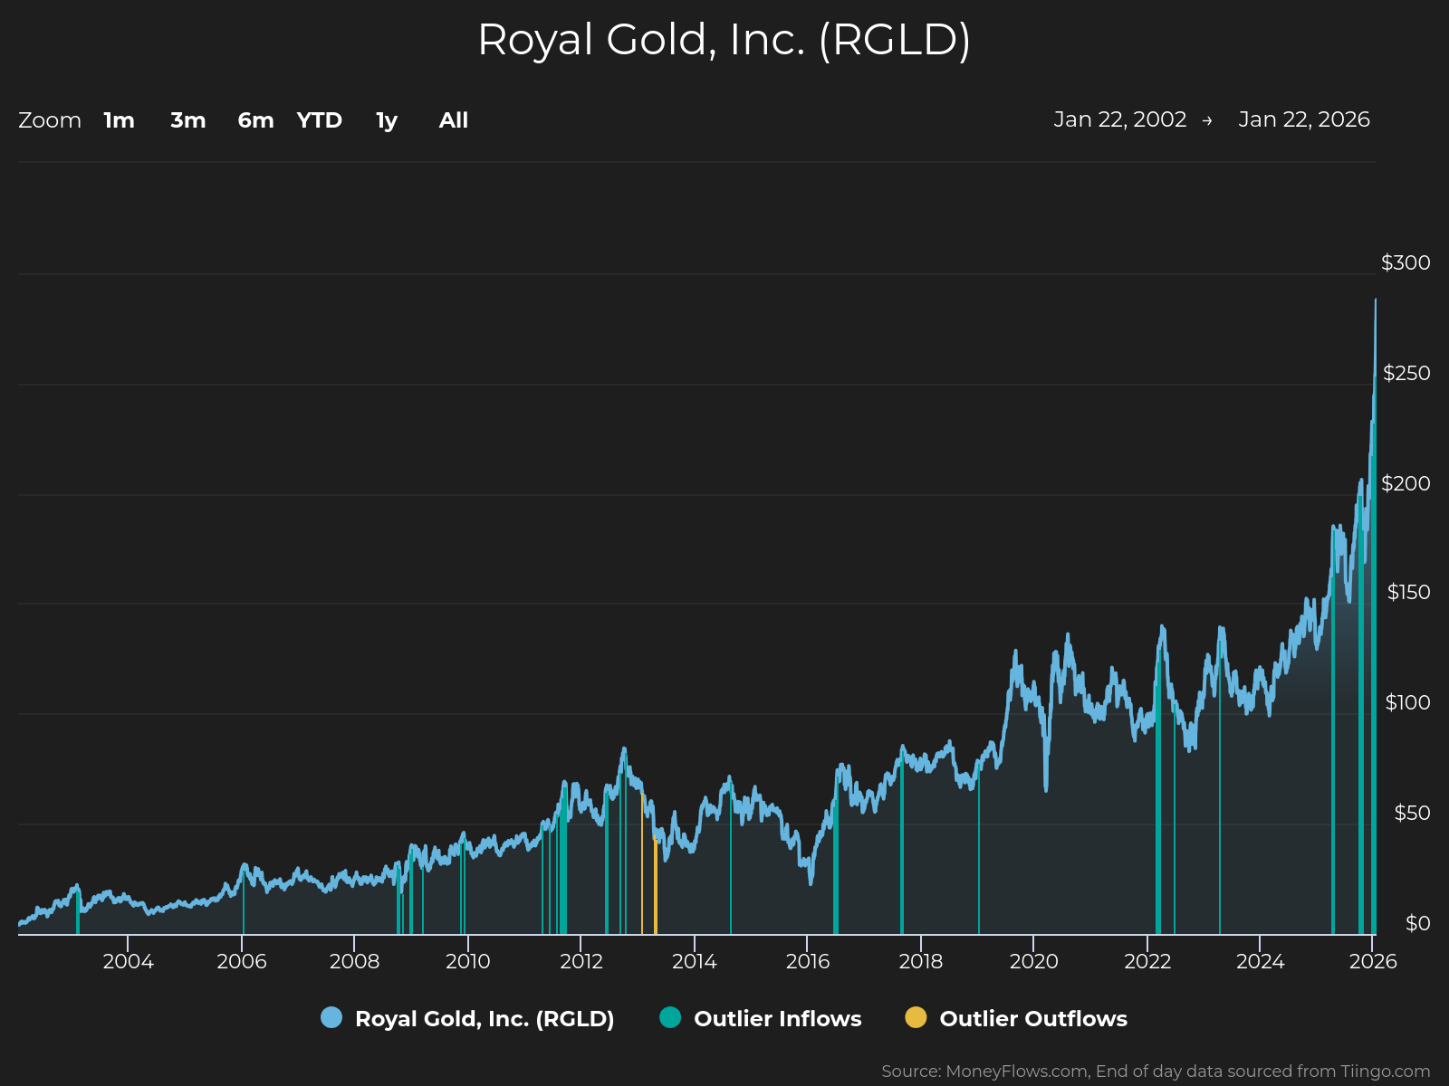Click the 2004 x-axis label
This screenshot has width=1449, height=1086.
pos(128,961)
